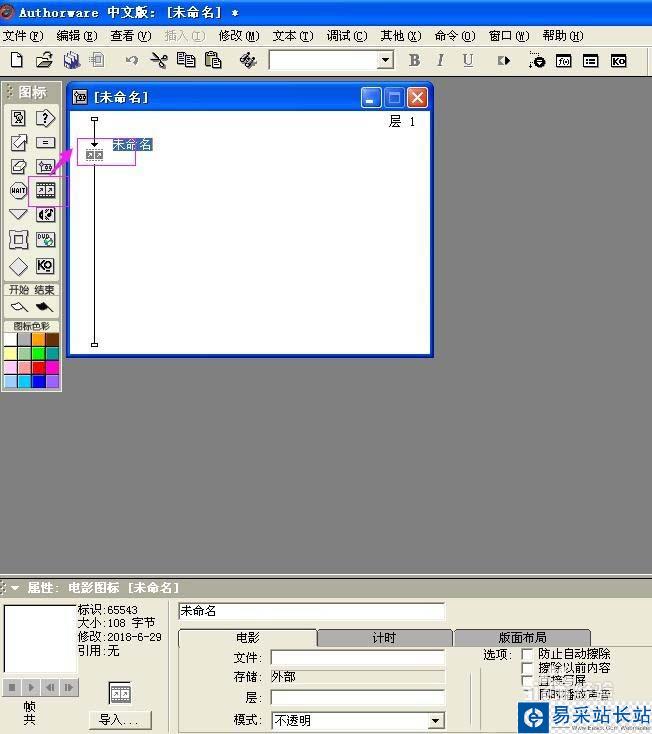652x734 pixels.
Task: Select the Interaction icon in the palette
Action: click(45, 118)
